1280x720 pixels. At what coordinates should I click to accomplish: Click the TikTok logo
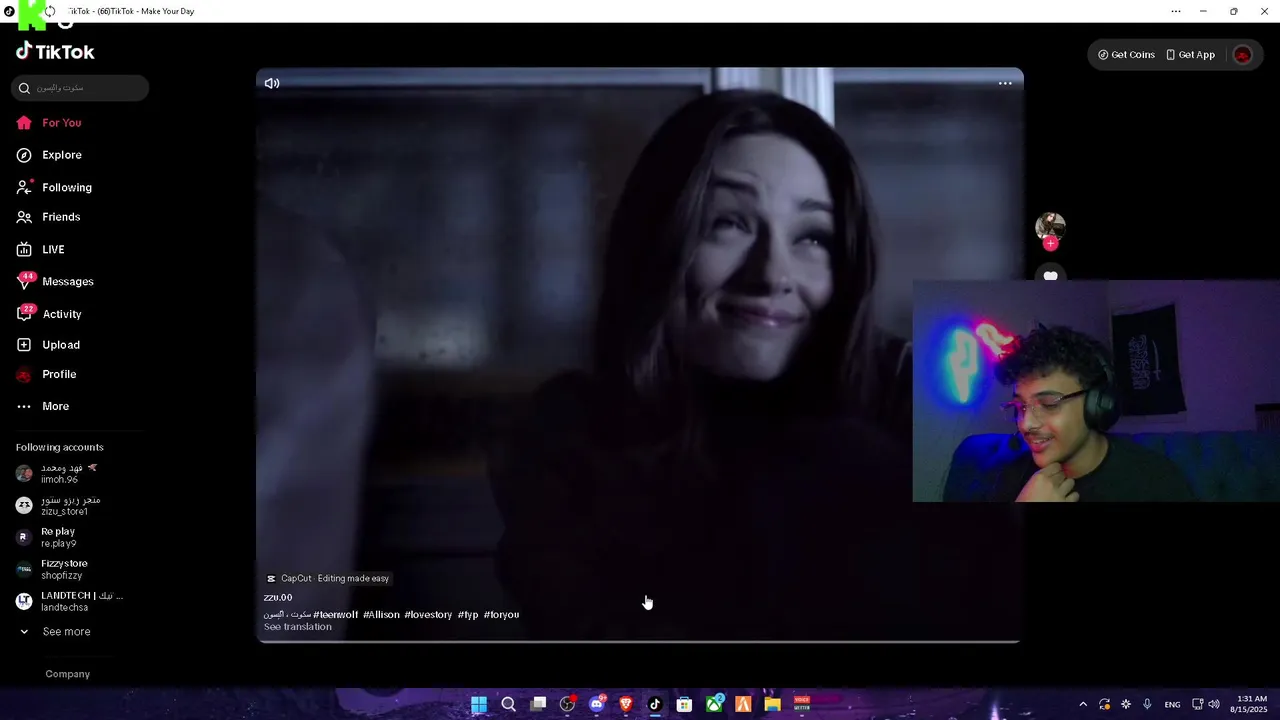(x=55, y=52)
